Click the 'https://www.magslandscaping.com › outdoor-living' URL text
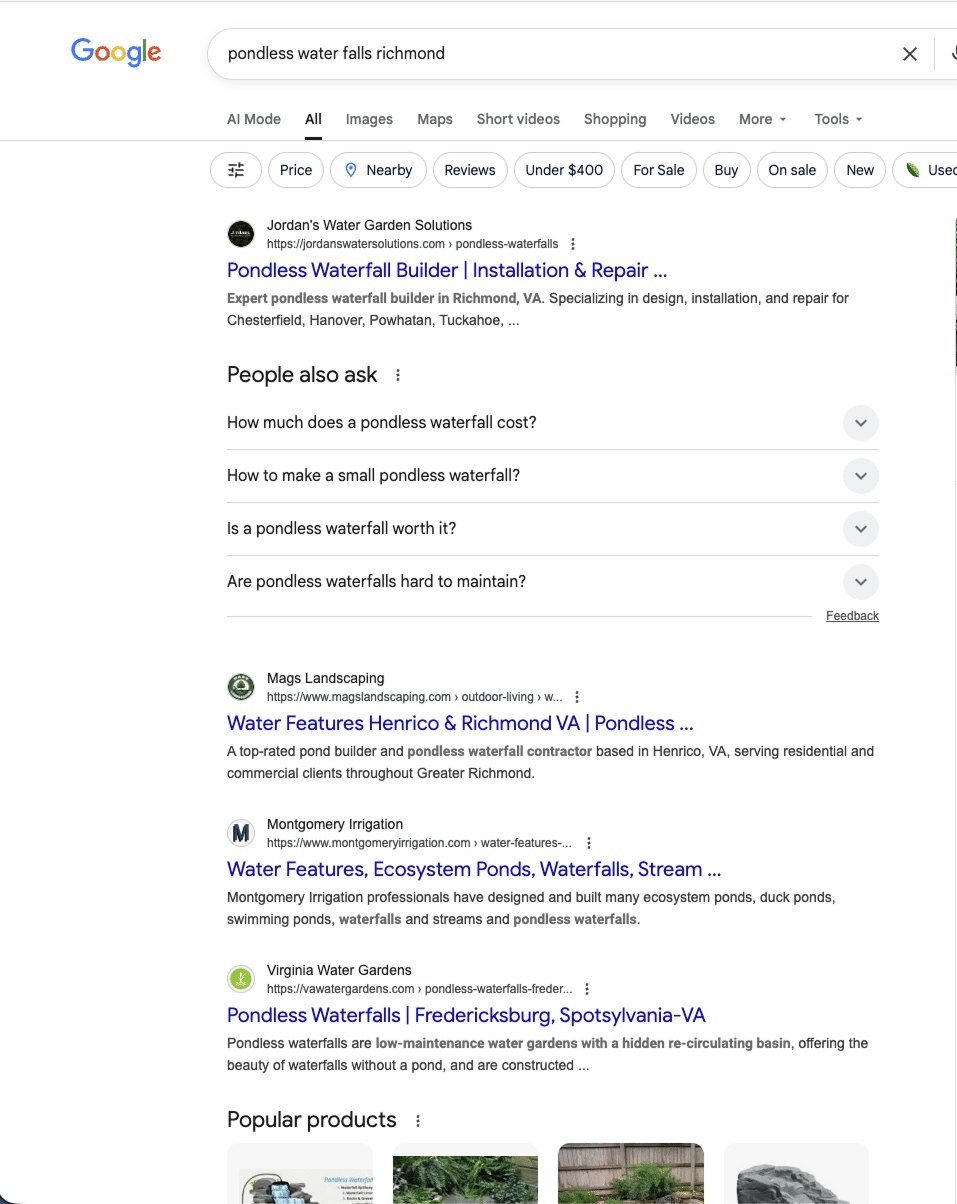Image resolution: width=957 pixels, height=1204 pixels. click(414, 697)
